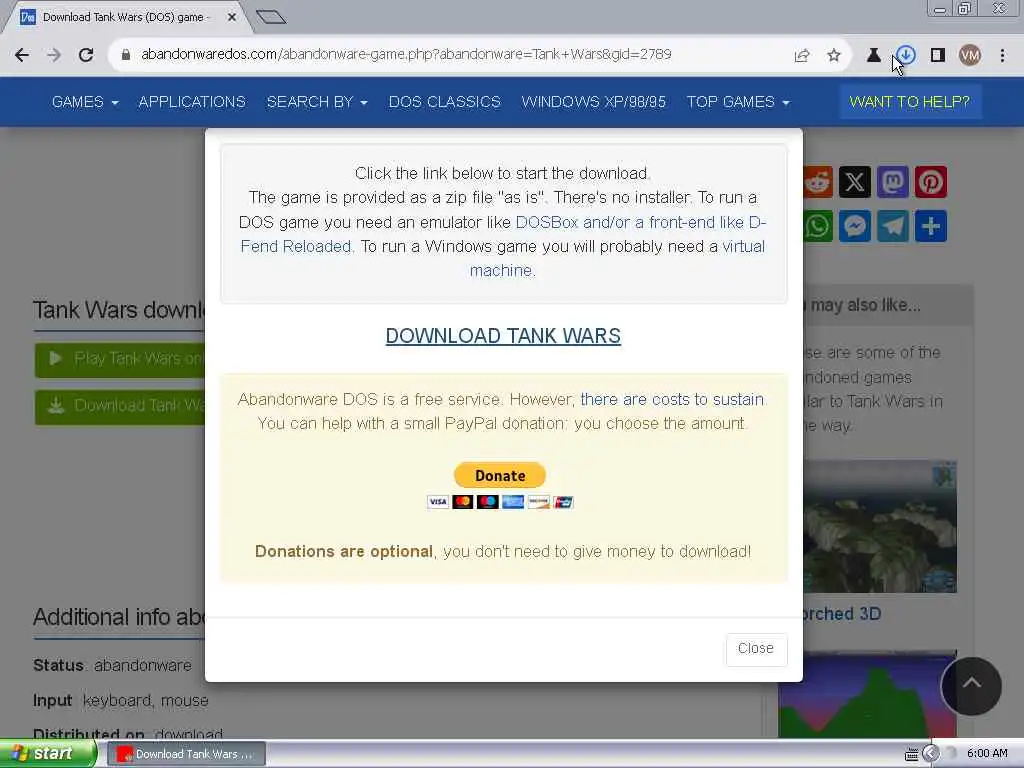Click the blue plus share icon

tap(931, 226)
